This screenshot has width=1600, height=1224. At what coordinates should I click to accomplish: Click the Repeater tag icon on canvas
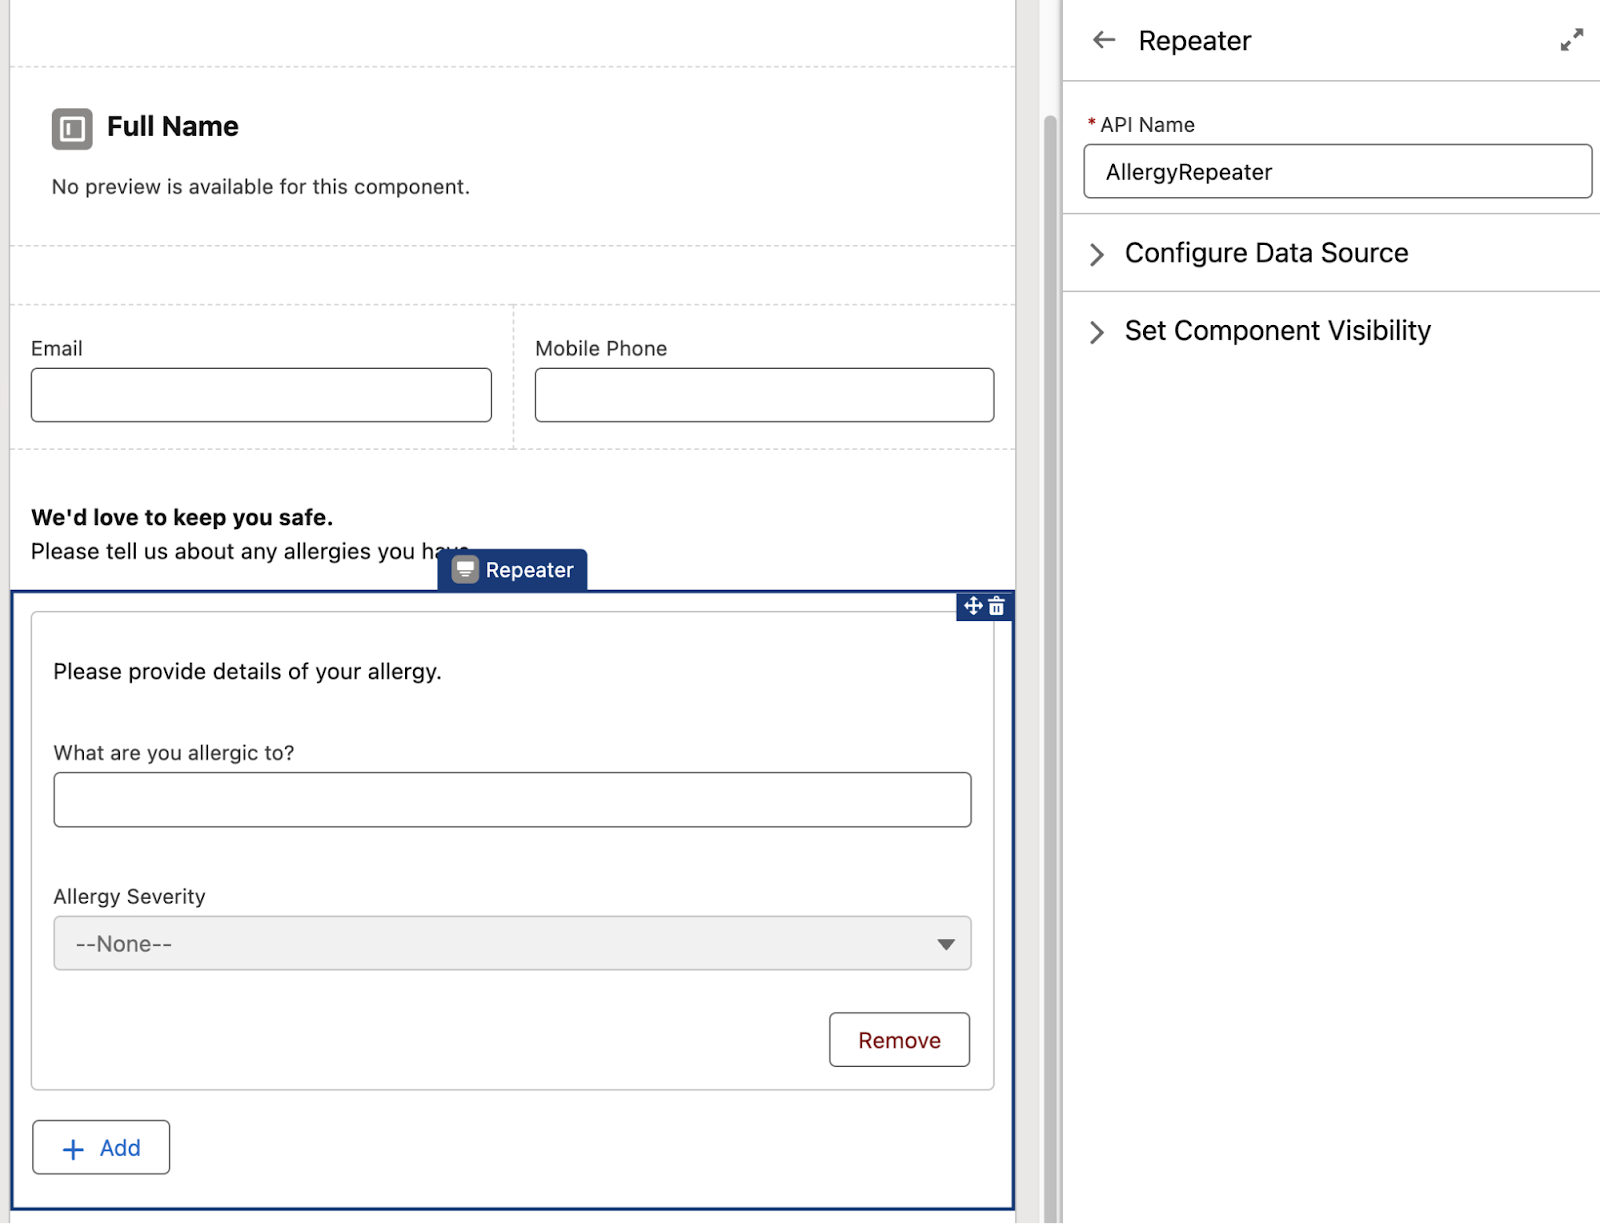465,570
